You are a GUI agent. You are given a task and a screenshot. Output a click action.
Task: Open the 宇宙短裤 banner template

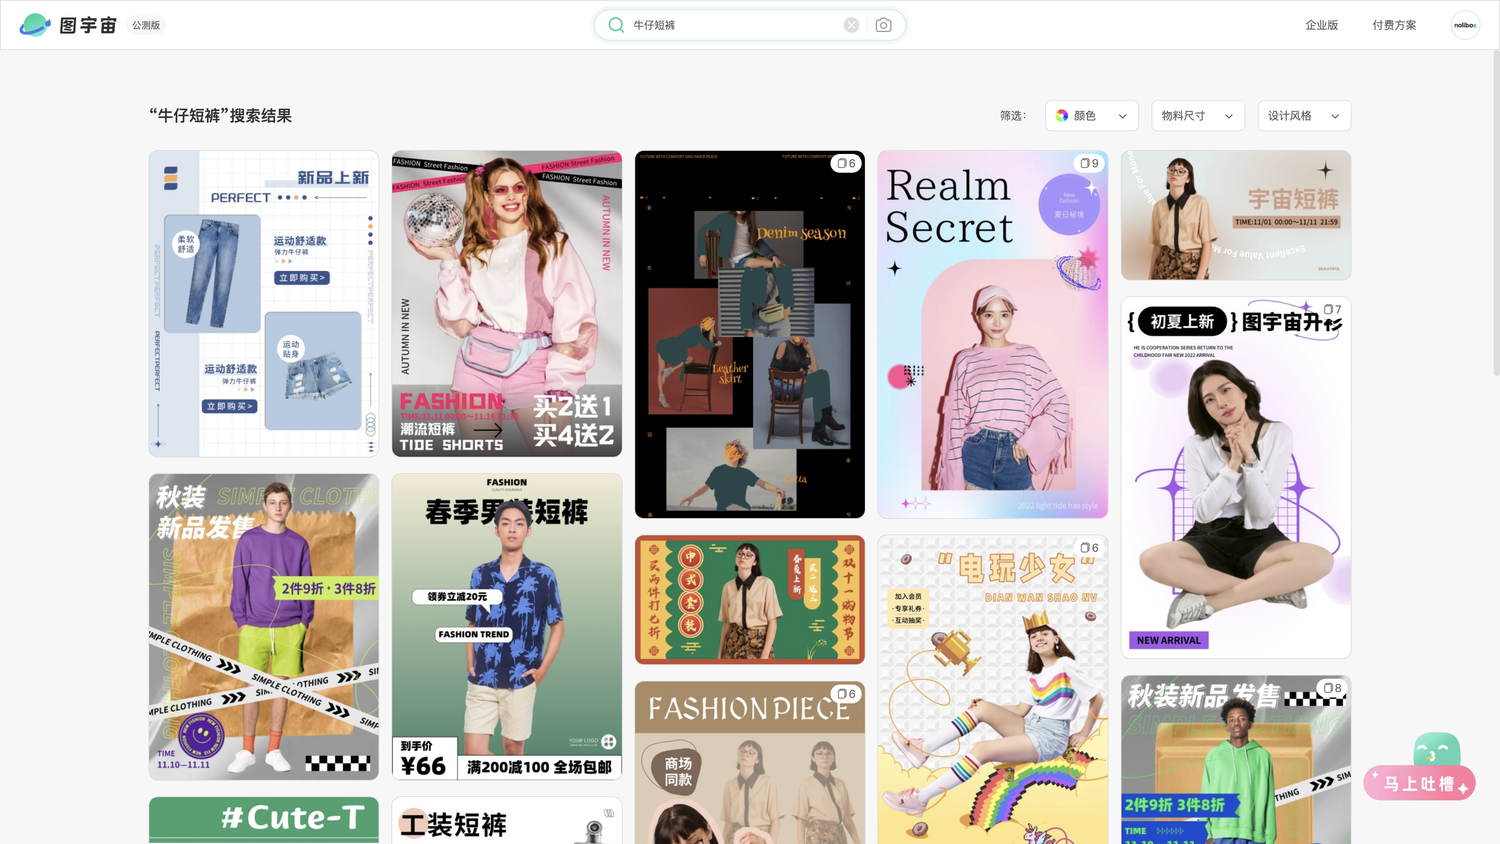tap(1236, 215)
